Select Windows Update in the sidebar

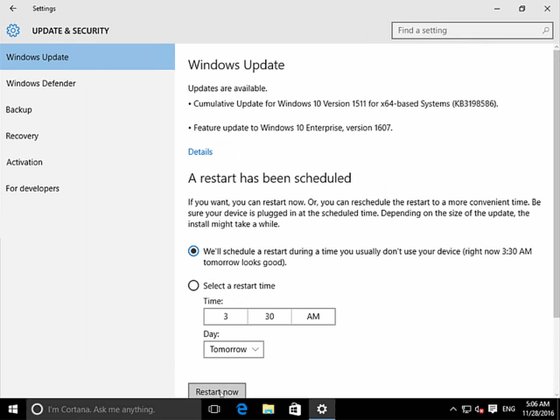[88, 57]
